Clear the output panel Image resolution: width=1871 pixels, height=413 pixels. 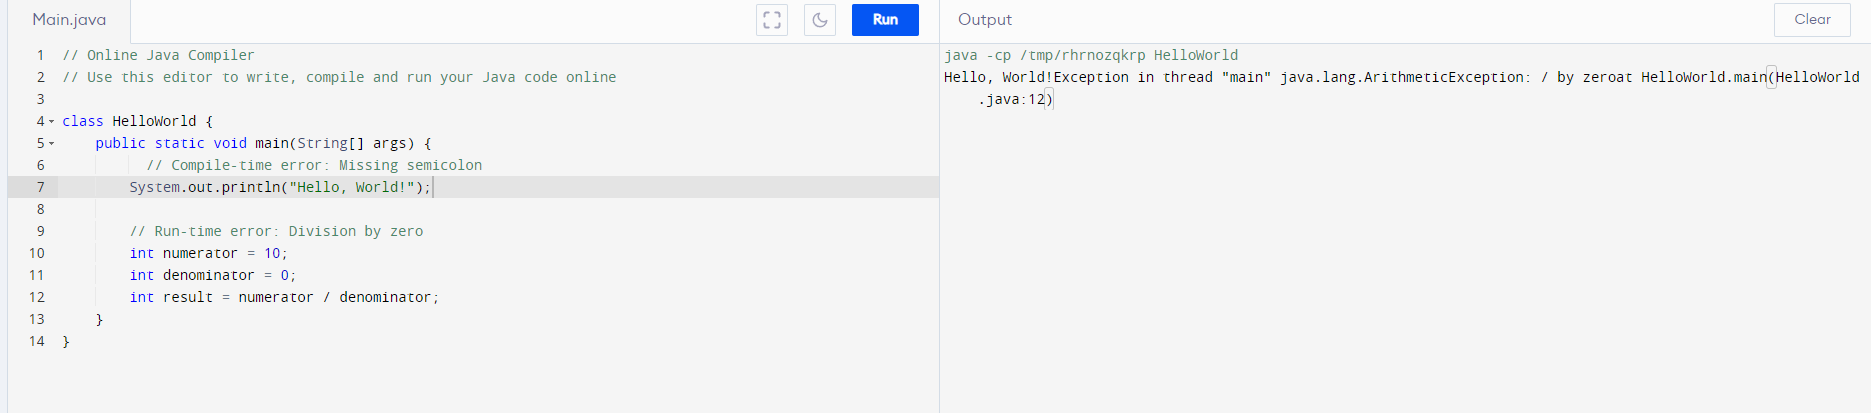[1812, 20]
